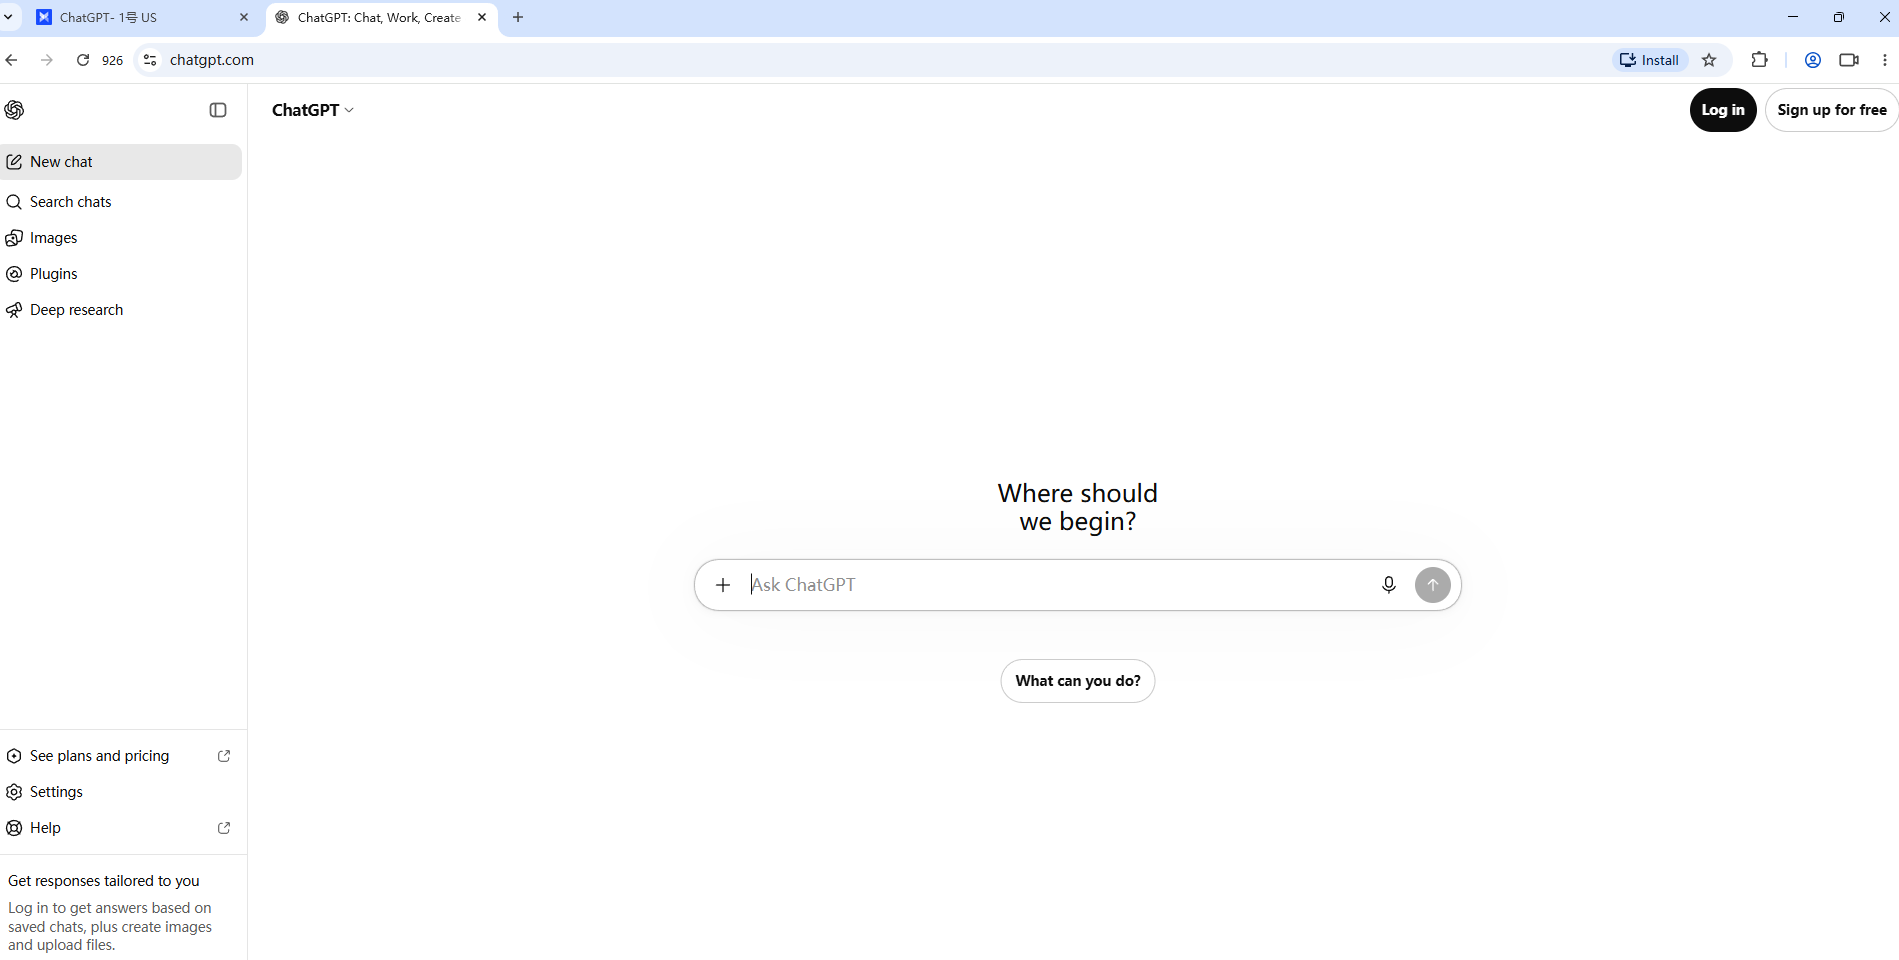Click Sign up for free
The image size is (1899, 960).
(x=1832, y=110)
